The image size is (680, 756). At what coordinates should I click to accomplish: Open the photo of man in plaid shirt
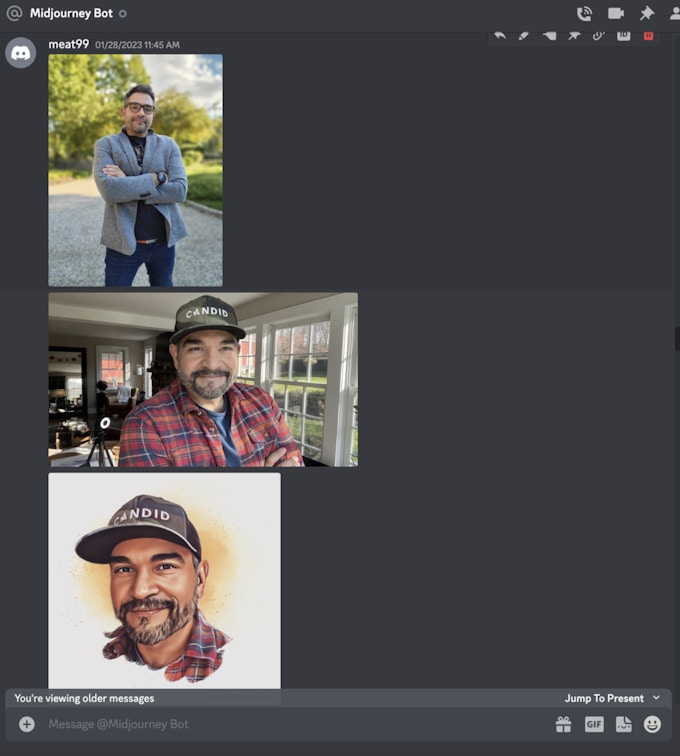click(203, 380)
